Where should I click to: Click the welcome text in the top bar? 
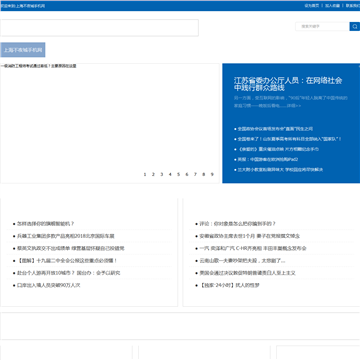point(23,6)
